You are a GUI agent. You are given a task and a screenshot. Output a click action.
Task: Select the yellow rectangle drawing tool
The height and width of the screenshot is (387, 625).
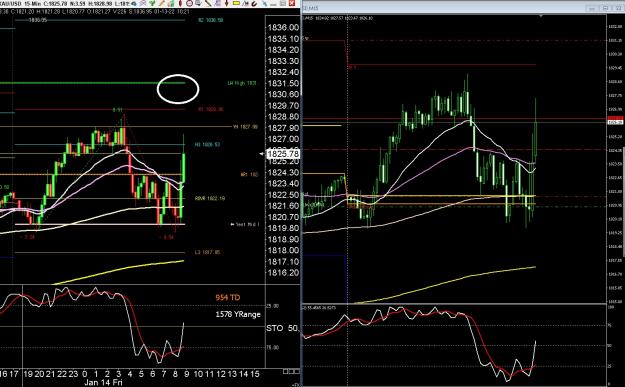(236, 3)
